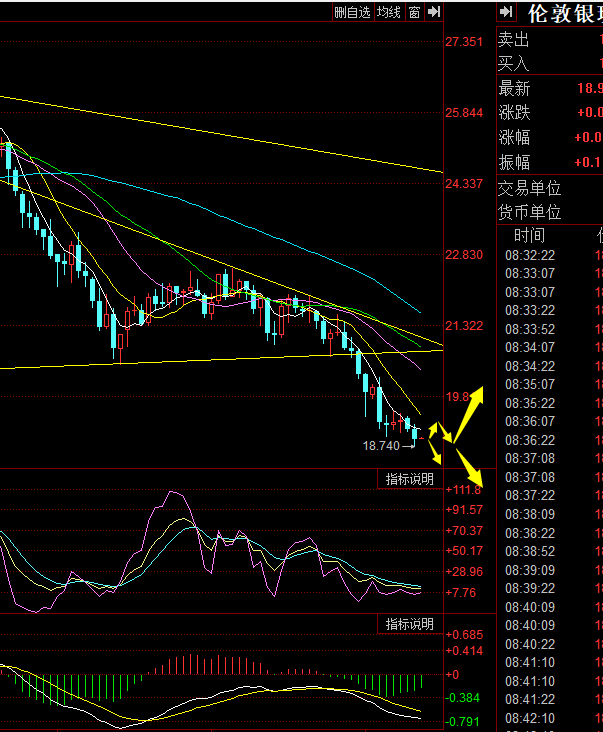Image resolution: width=603 pixels, height=732 pixels.
Task: Select the 08:42:10 tick row
Action: [x=550, y=718]
